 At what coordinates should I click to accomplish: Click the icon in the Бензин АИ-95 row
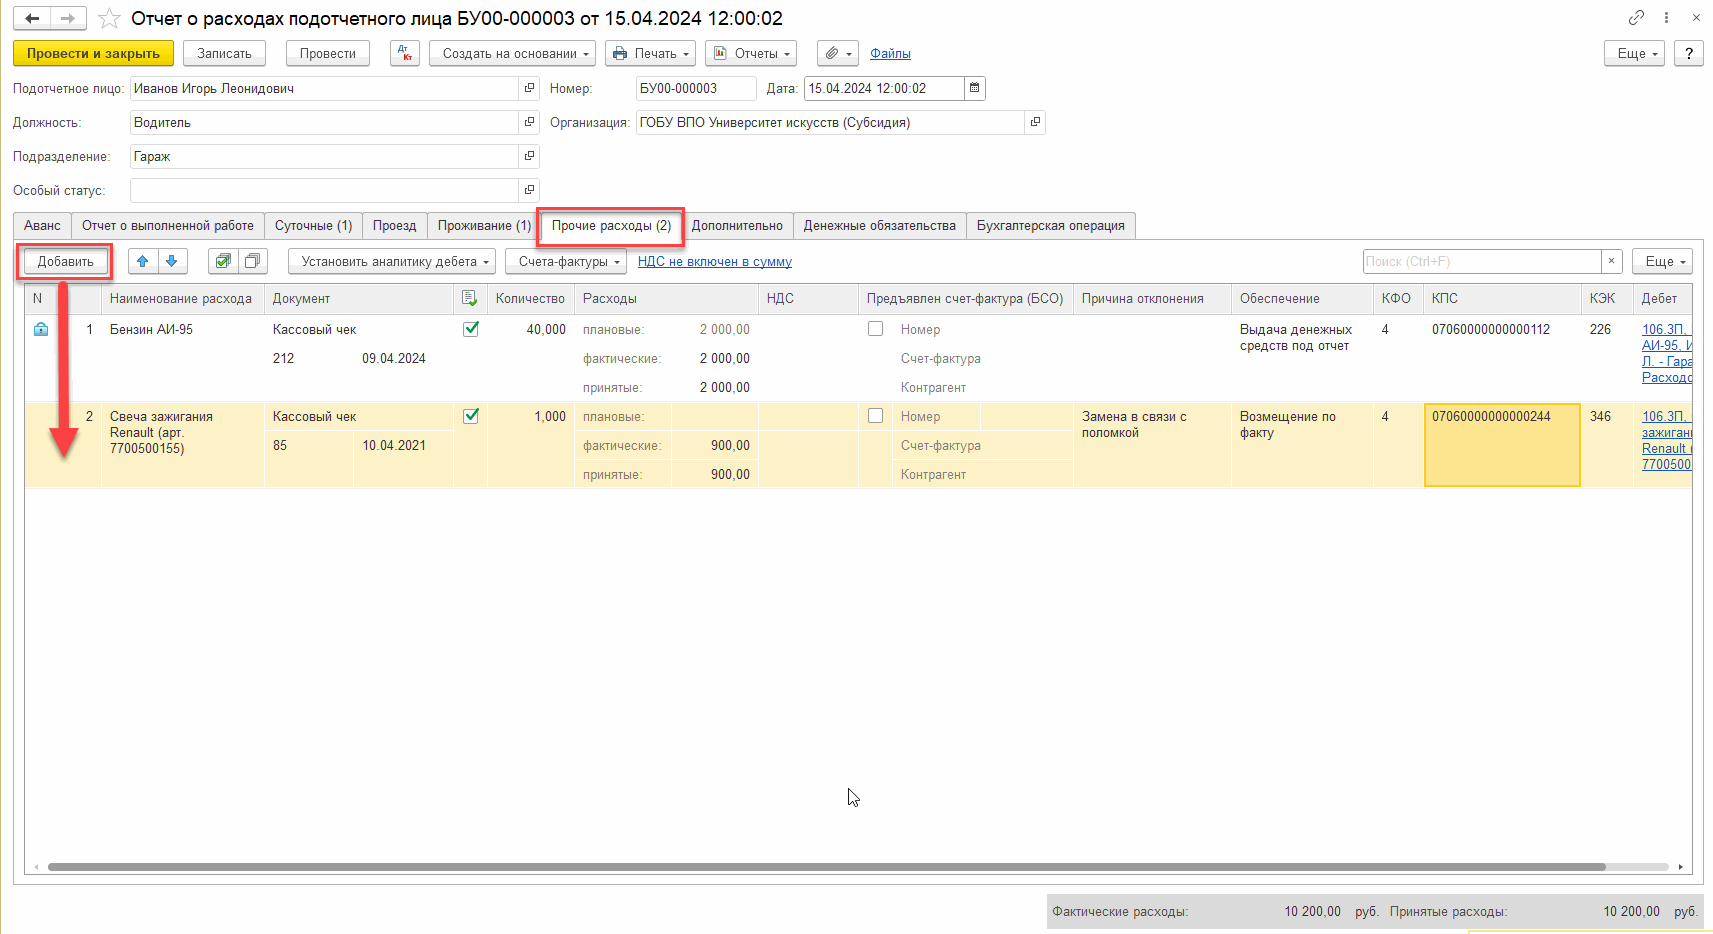41,329
